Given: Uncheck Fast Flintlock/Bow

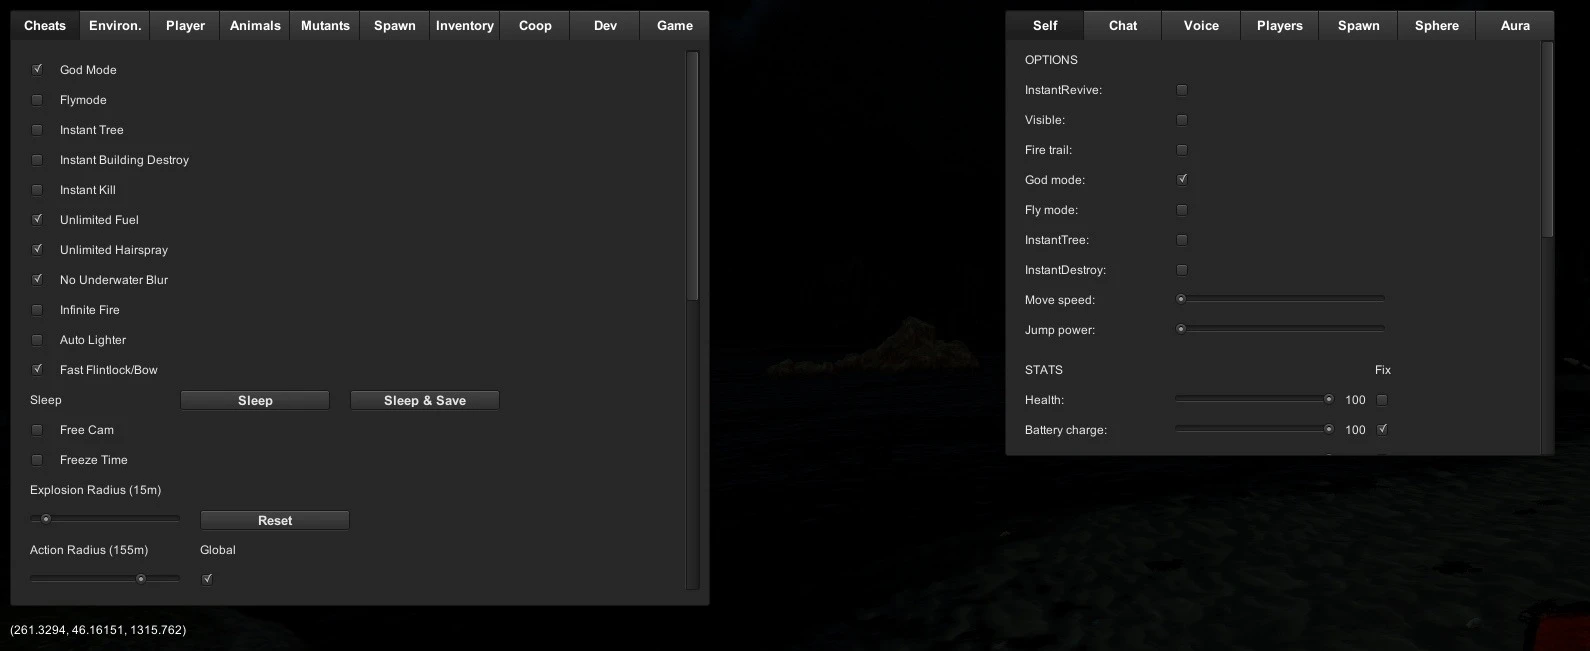Looking at the screenshot, I should point(37,370).
